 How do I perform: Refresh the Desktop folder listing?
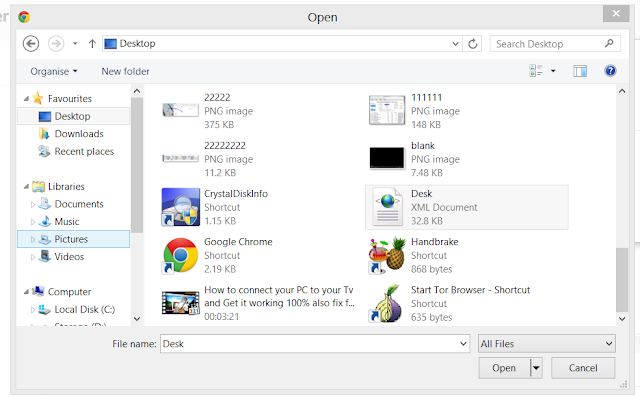tap(473, 44)
